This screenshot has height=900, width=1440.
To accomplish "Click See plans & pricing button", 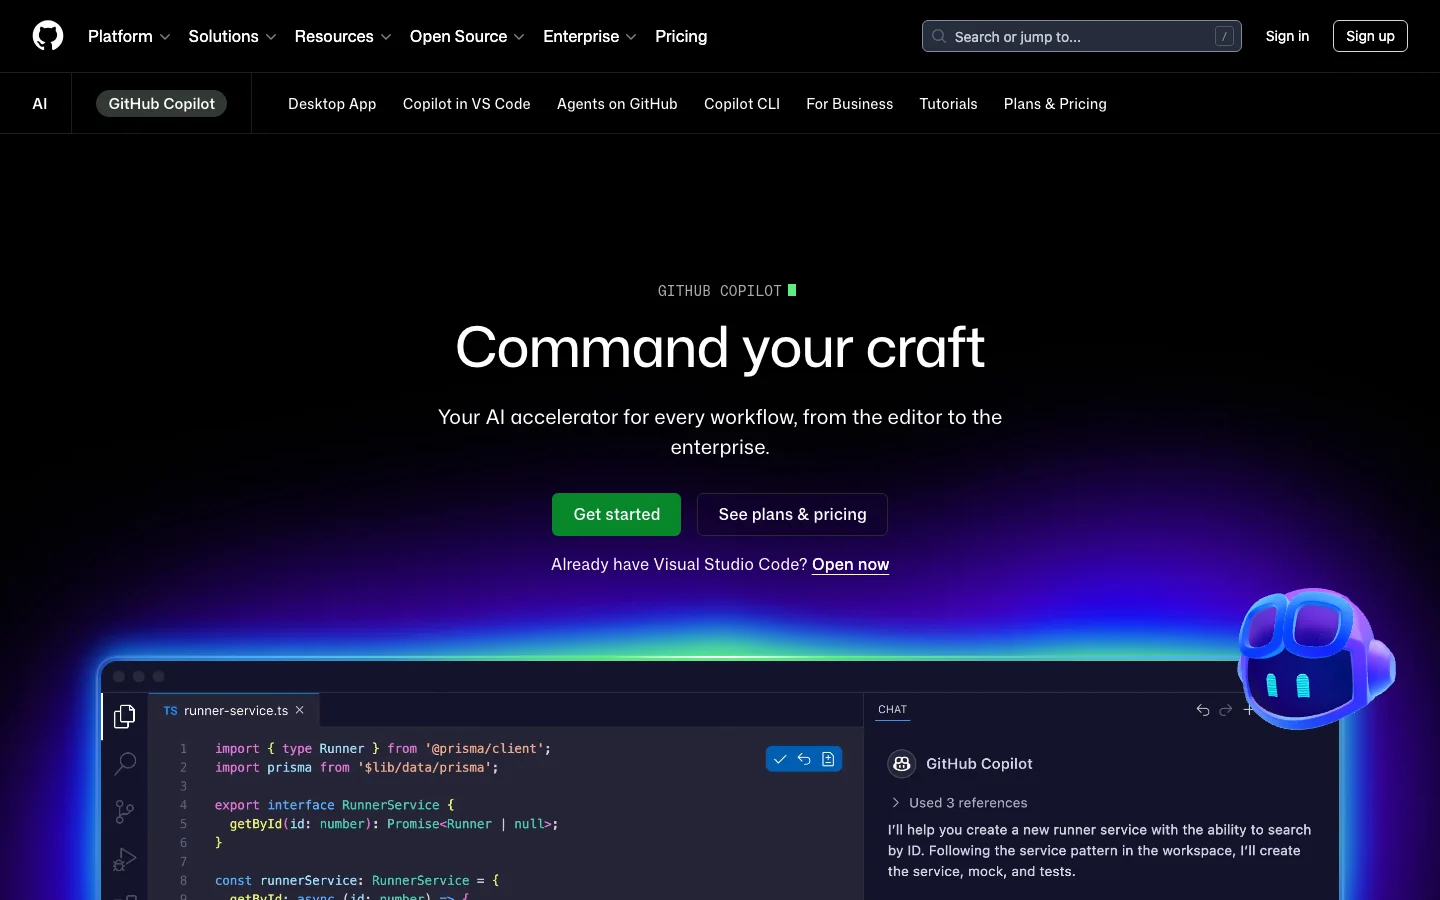I will [792, 514].
